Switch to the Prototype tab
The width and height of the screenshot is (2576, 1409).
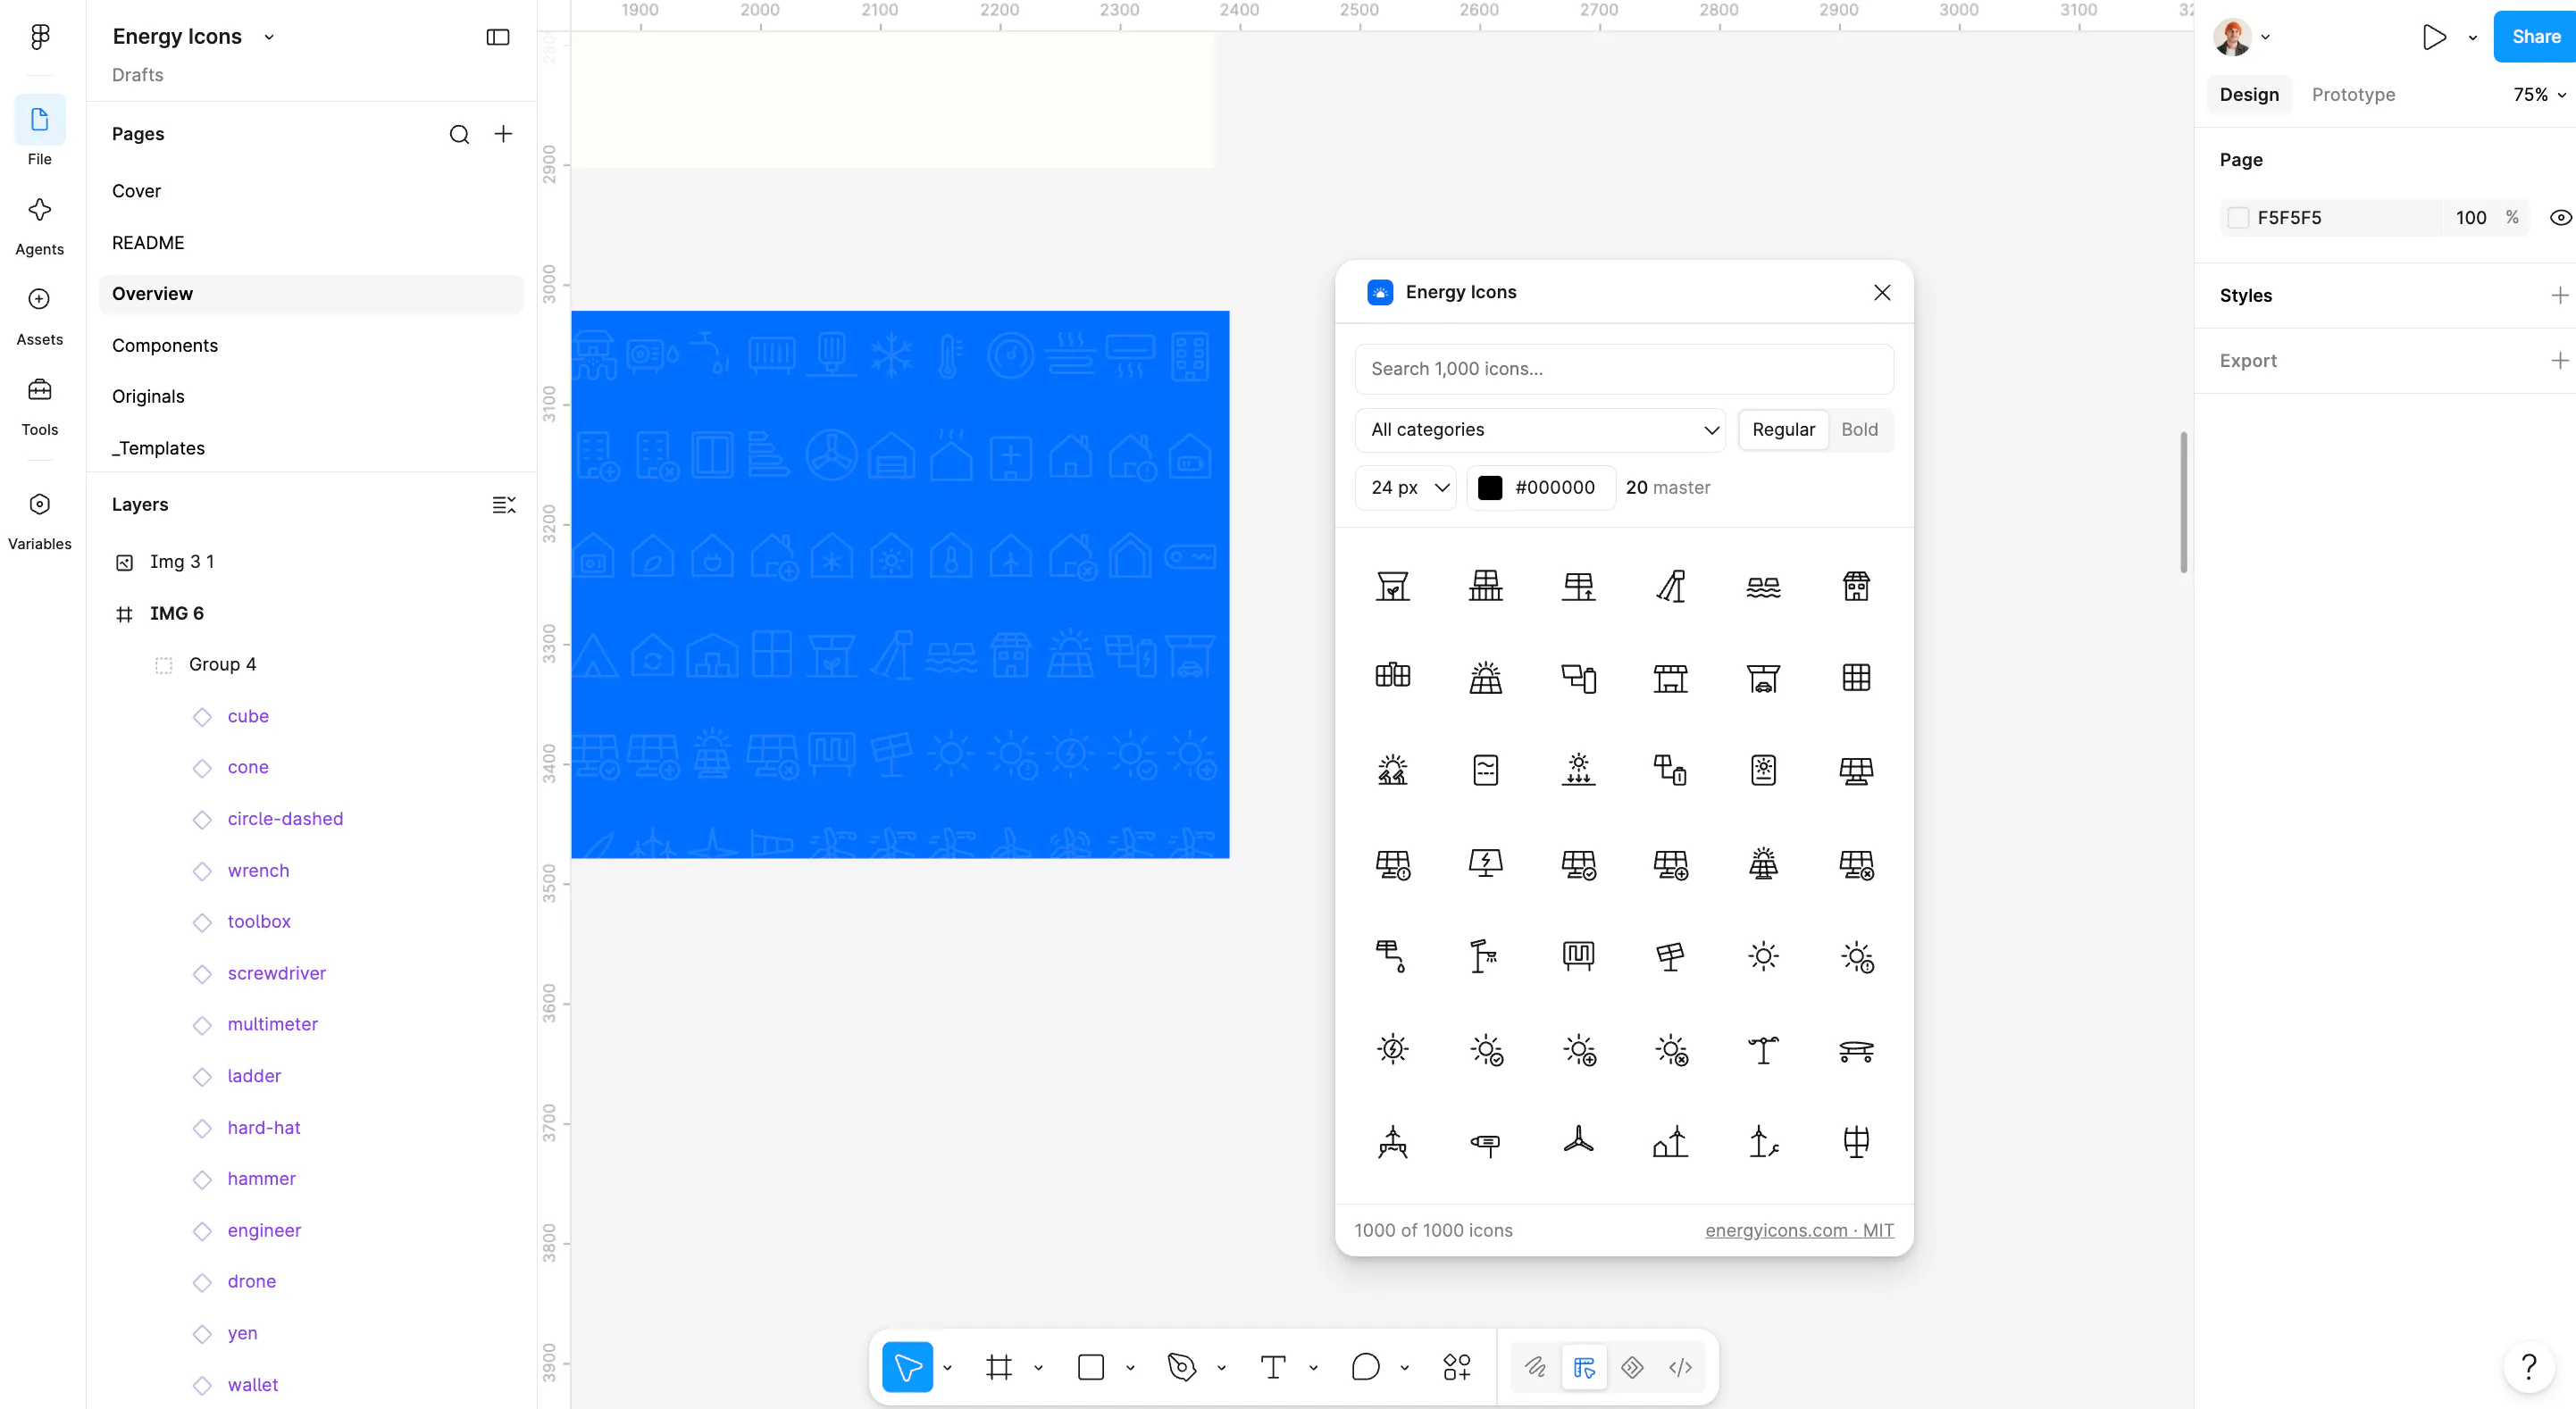[x=2353, y=94]
